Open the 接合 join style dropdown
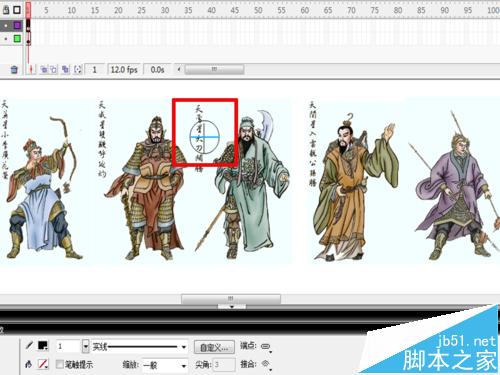Viewport: 500px width, 375px height. click(x=266, y=365)
